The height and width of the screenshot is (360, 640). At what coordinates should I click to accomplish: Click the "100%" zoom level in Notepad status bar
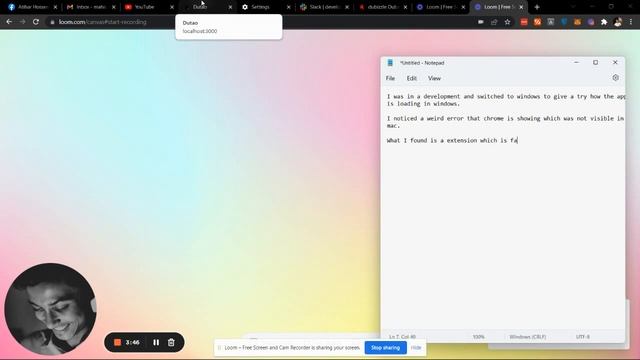pyautogui.click(x=478, y=337)
